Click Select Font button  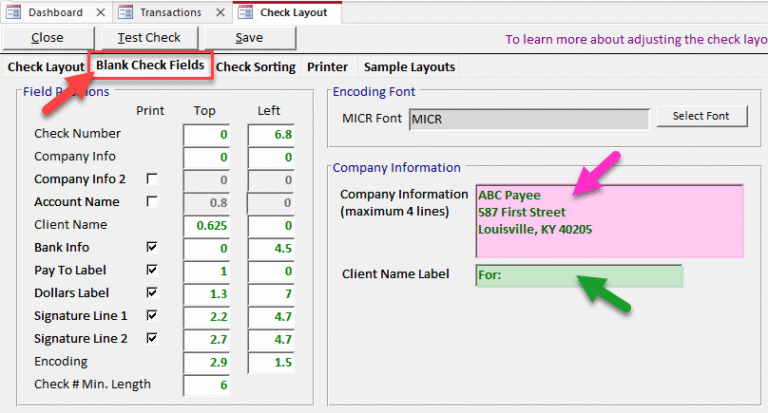[x=701, y=116]
